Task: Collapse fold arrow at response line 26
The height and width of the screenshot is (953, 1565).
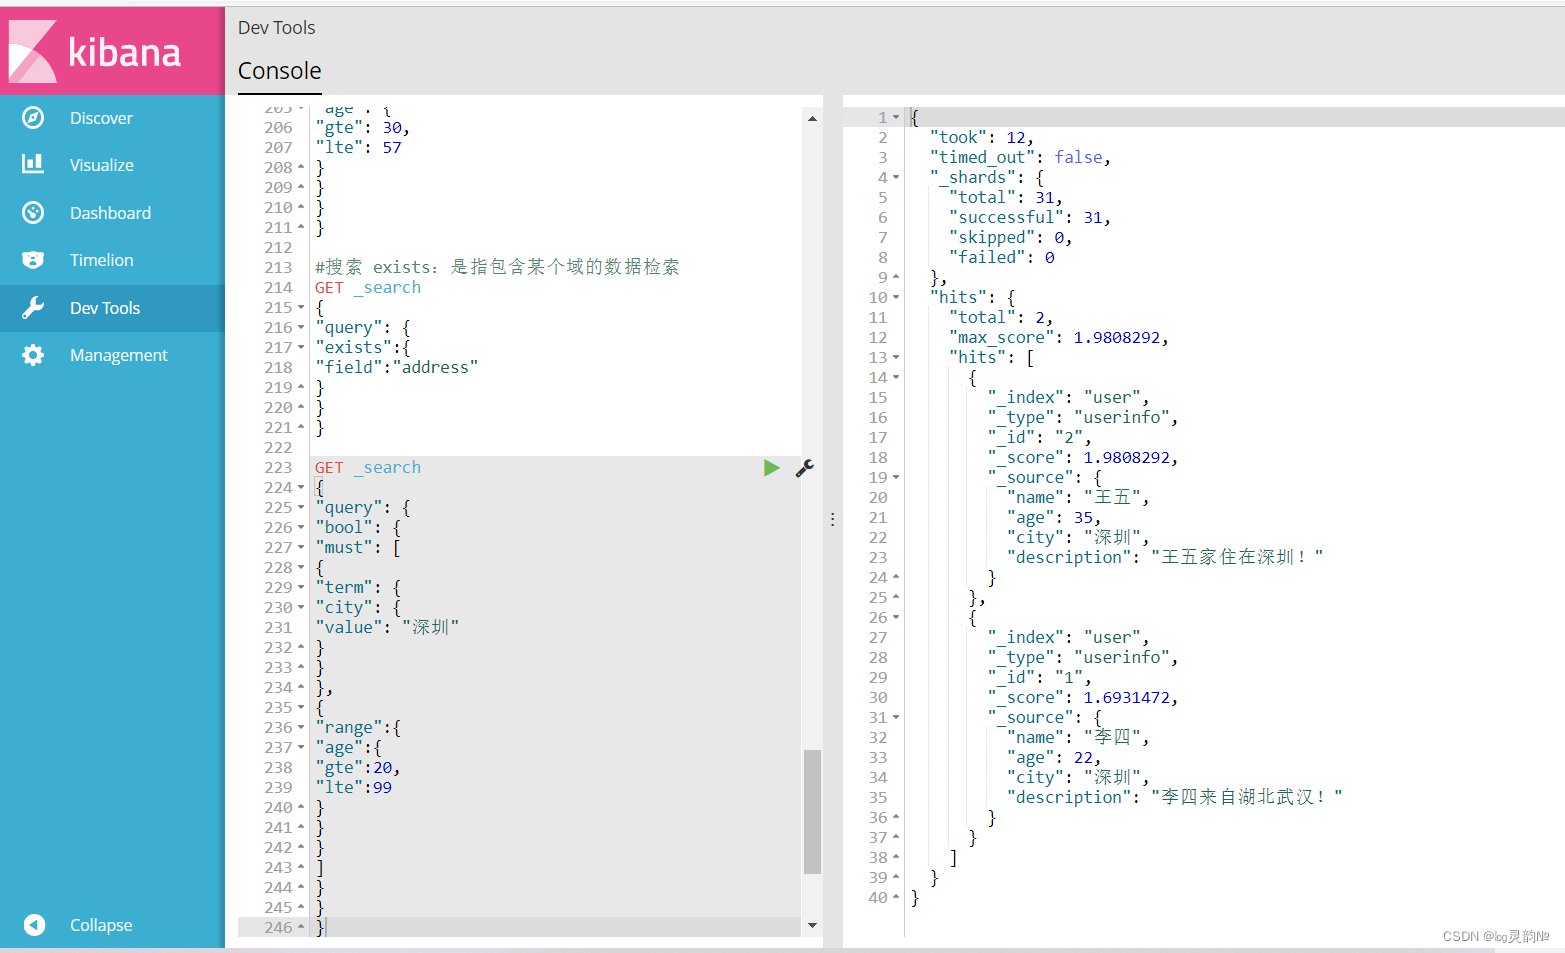Action: pos(896,618)
